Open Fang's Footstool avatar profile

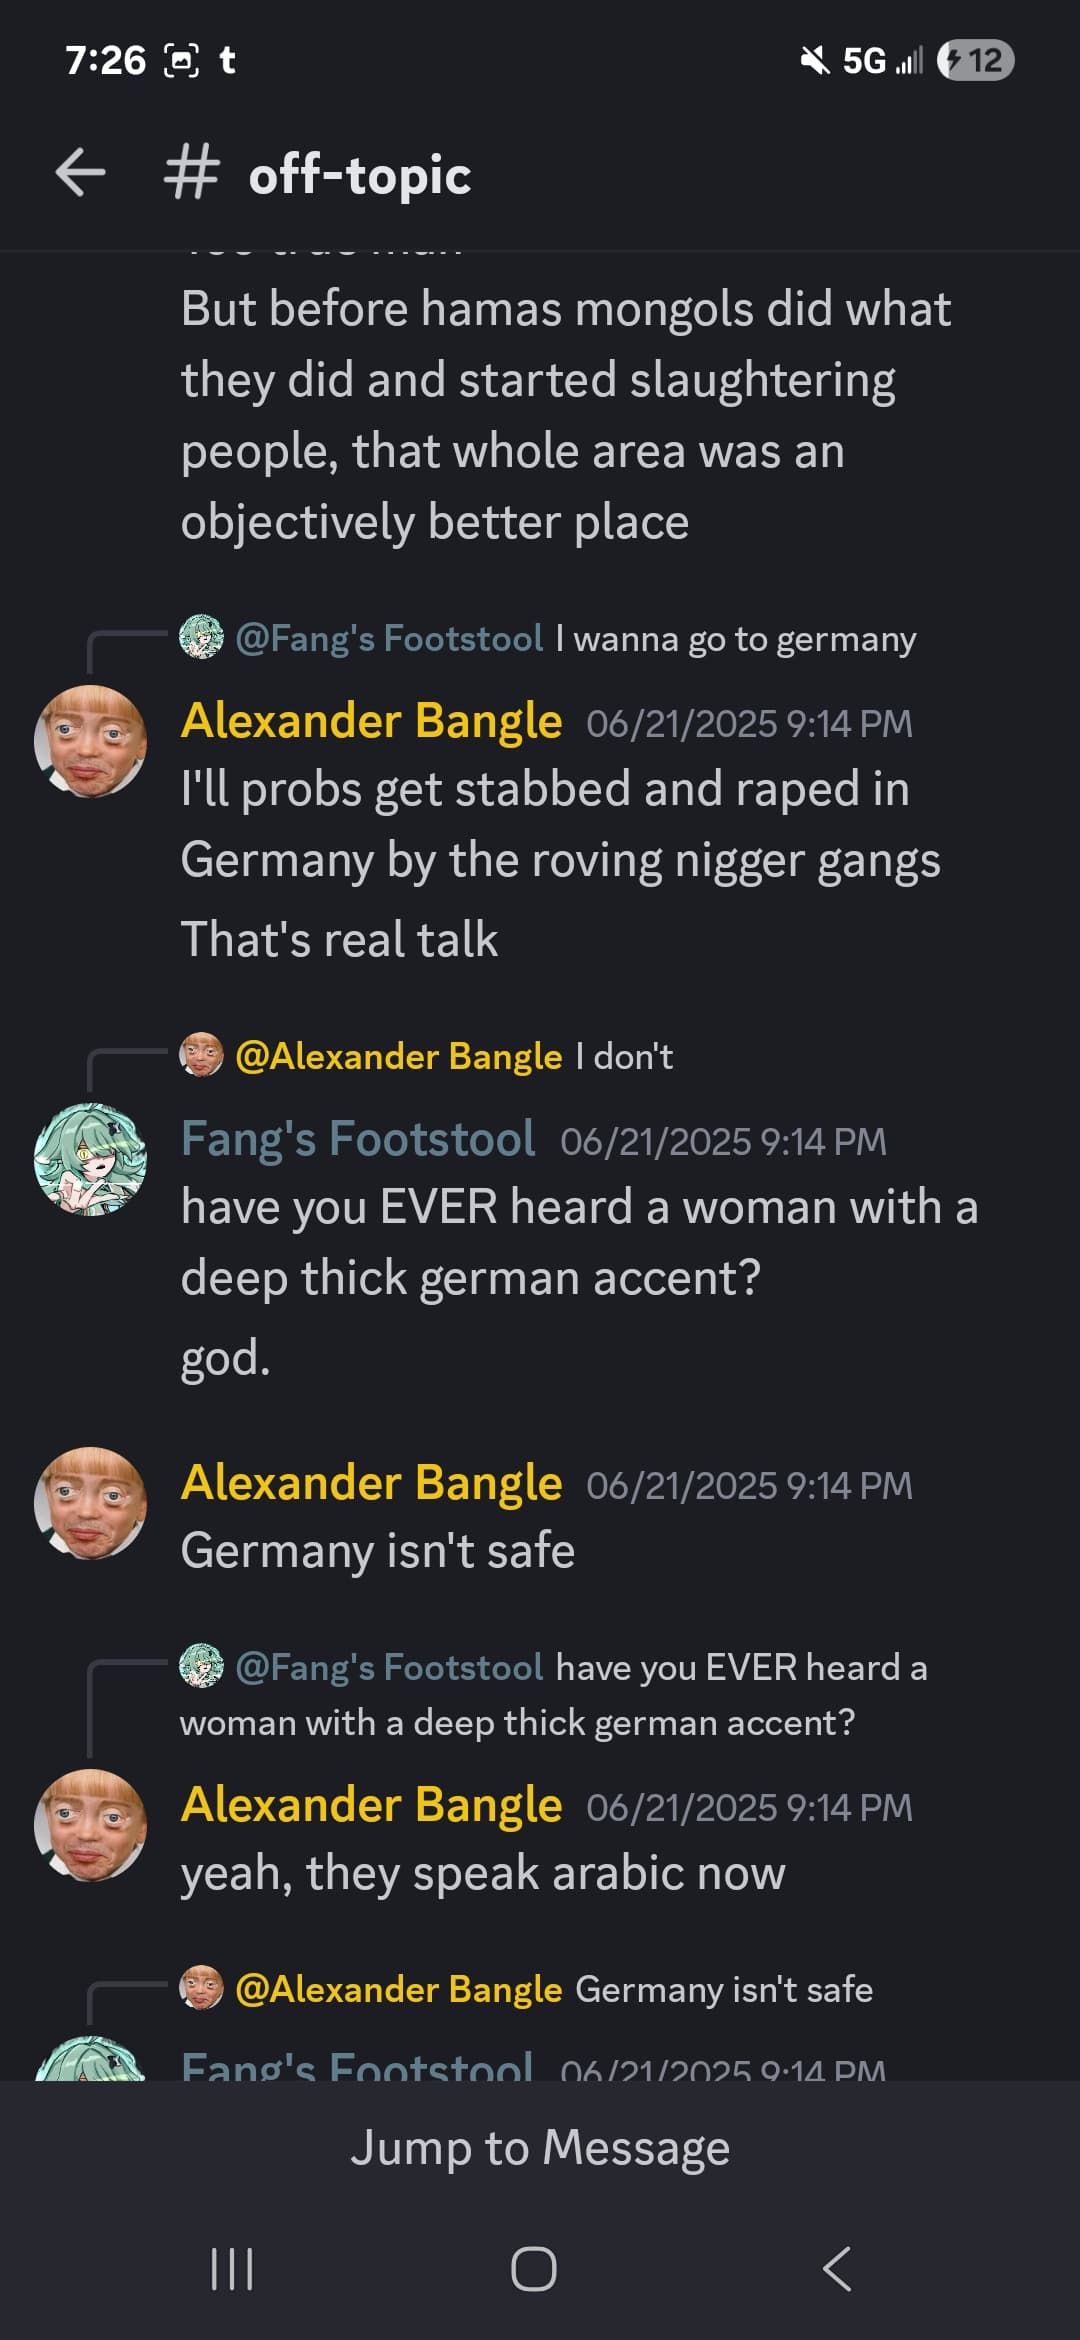pyautogui.click(x=90, y=1159)
